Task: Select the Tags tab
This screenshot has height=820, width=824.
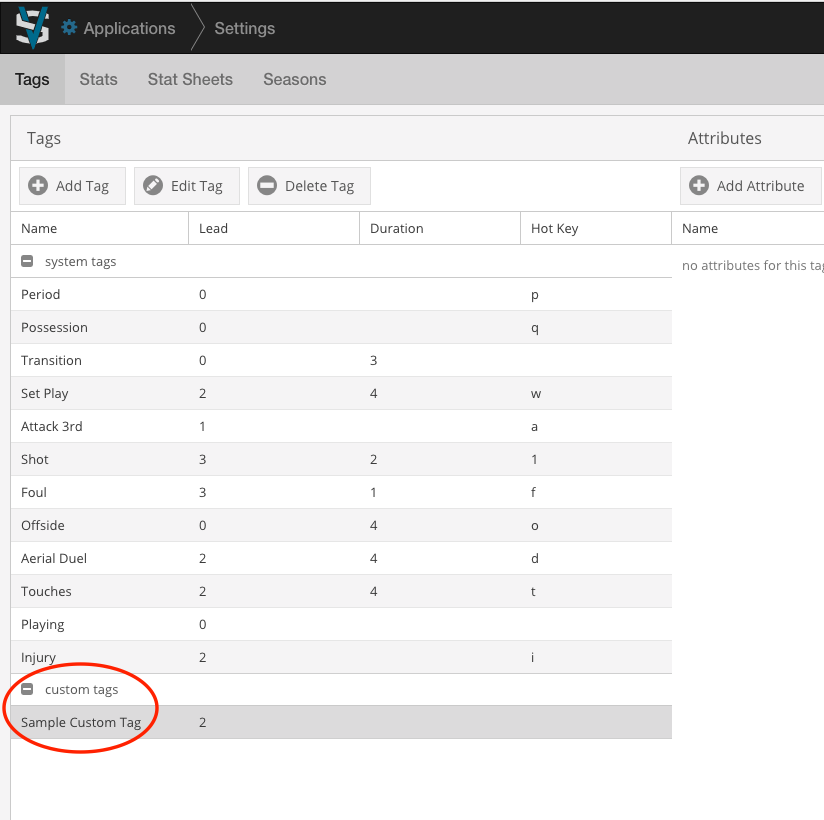Action: pos(32,80)
